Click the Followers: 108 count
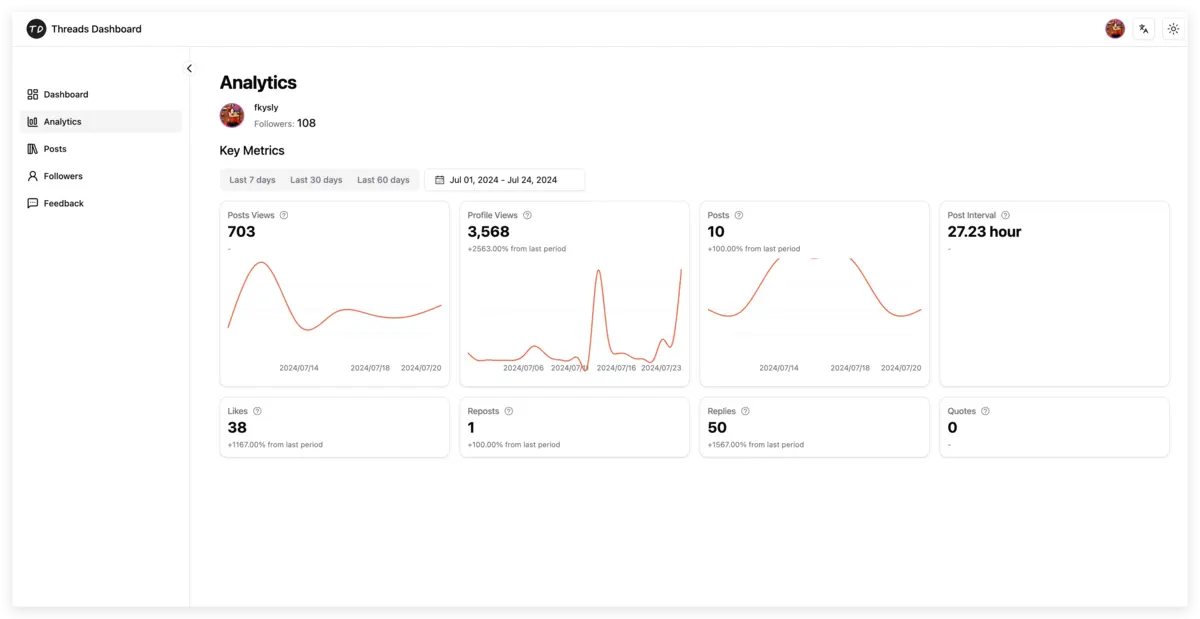This screenshot has height=619, width=1200. pyautogui.click(x=285, y=123)
